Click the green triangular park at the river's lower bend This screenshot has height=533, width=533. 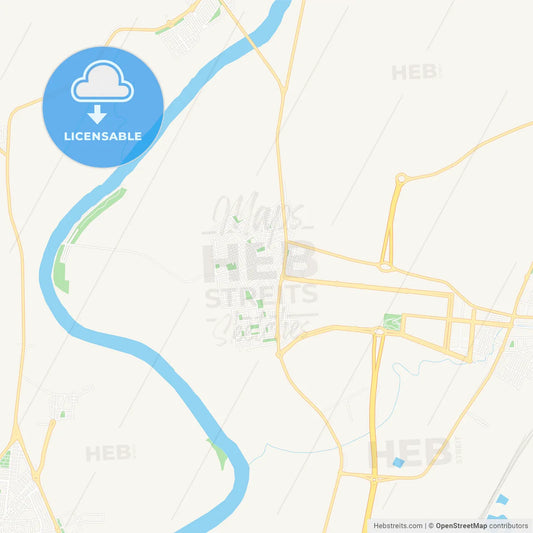tap(219, 454)
